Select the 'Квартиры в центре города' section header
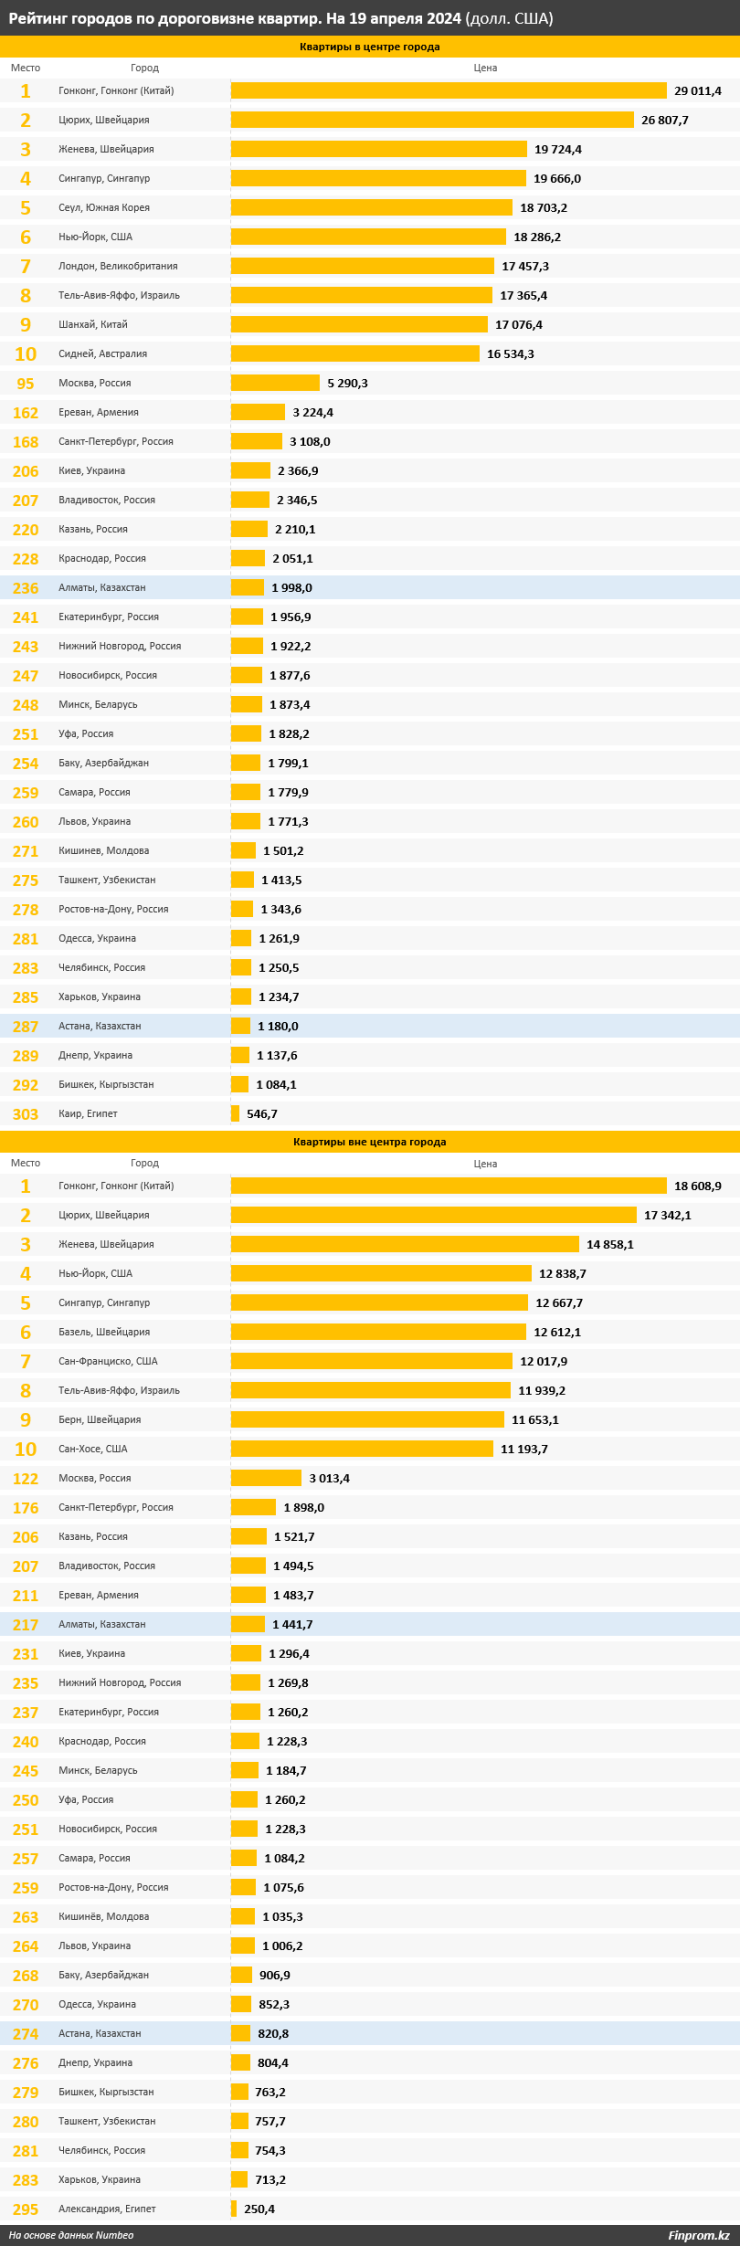 369,47
